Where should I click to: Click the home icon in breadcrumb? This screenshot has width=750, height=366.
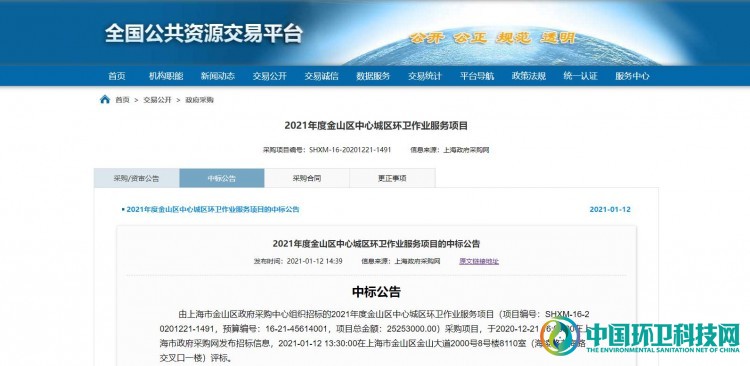tap(105, 99)
